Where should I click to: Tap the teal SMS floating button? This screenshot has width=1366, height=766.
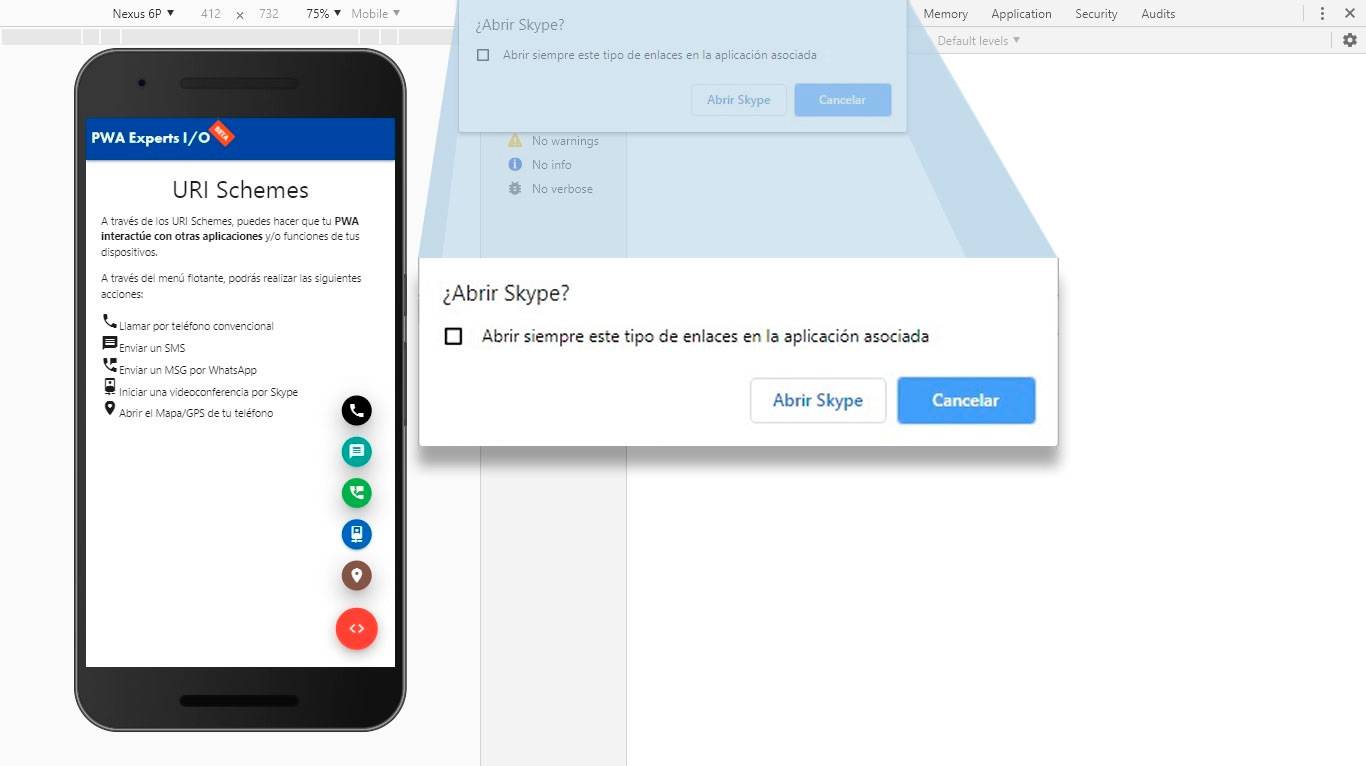click(x=356, y=452)
